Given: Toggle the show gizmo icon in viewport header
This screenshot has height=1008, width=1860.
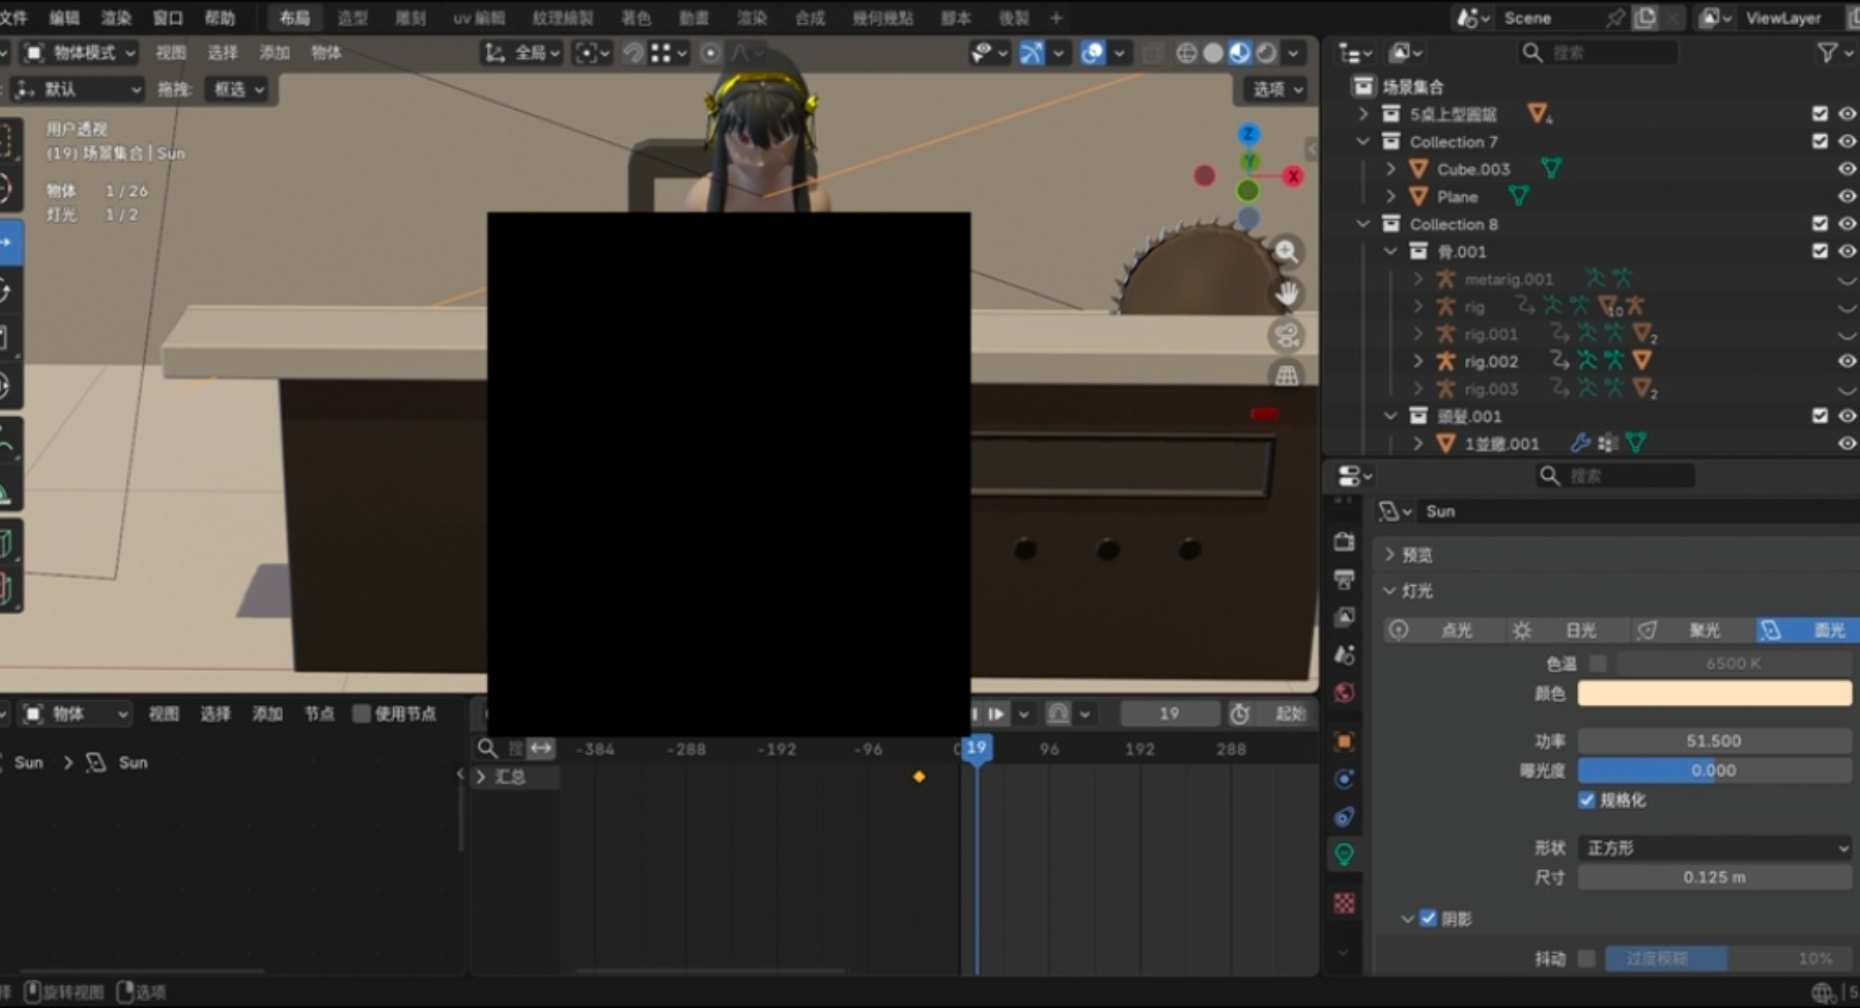Looking at the screenshot, I should [x=1031, y=53].
